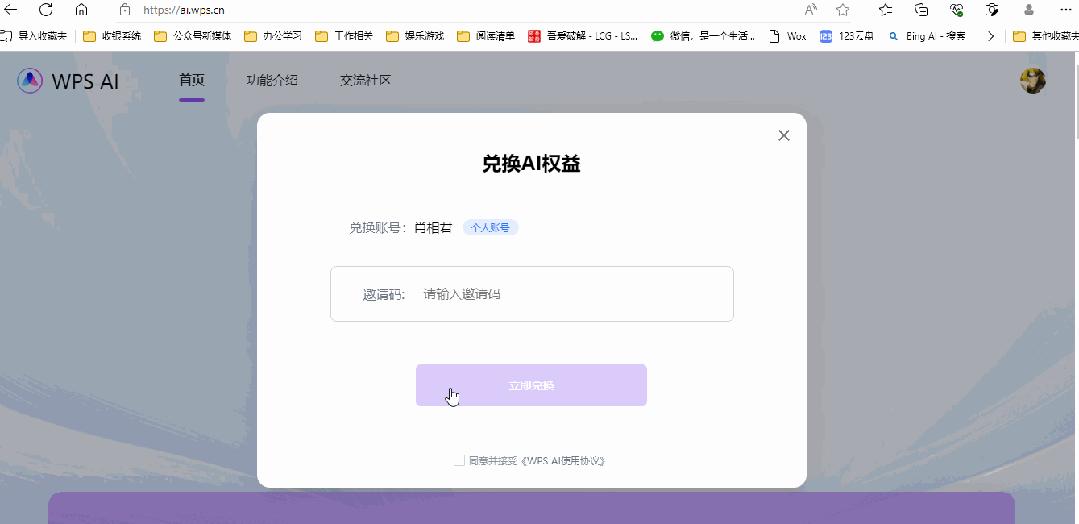The image size is (1079, 524).
Task: Click the 立即兑换 button
Action: click(531, 385)
